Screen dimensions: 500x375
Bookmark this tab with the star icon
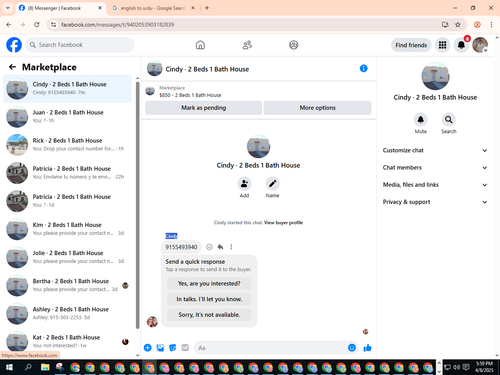point(458,25)
